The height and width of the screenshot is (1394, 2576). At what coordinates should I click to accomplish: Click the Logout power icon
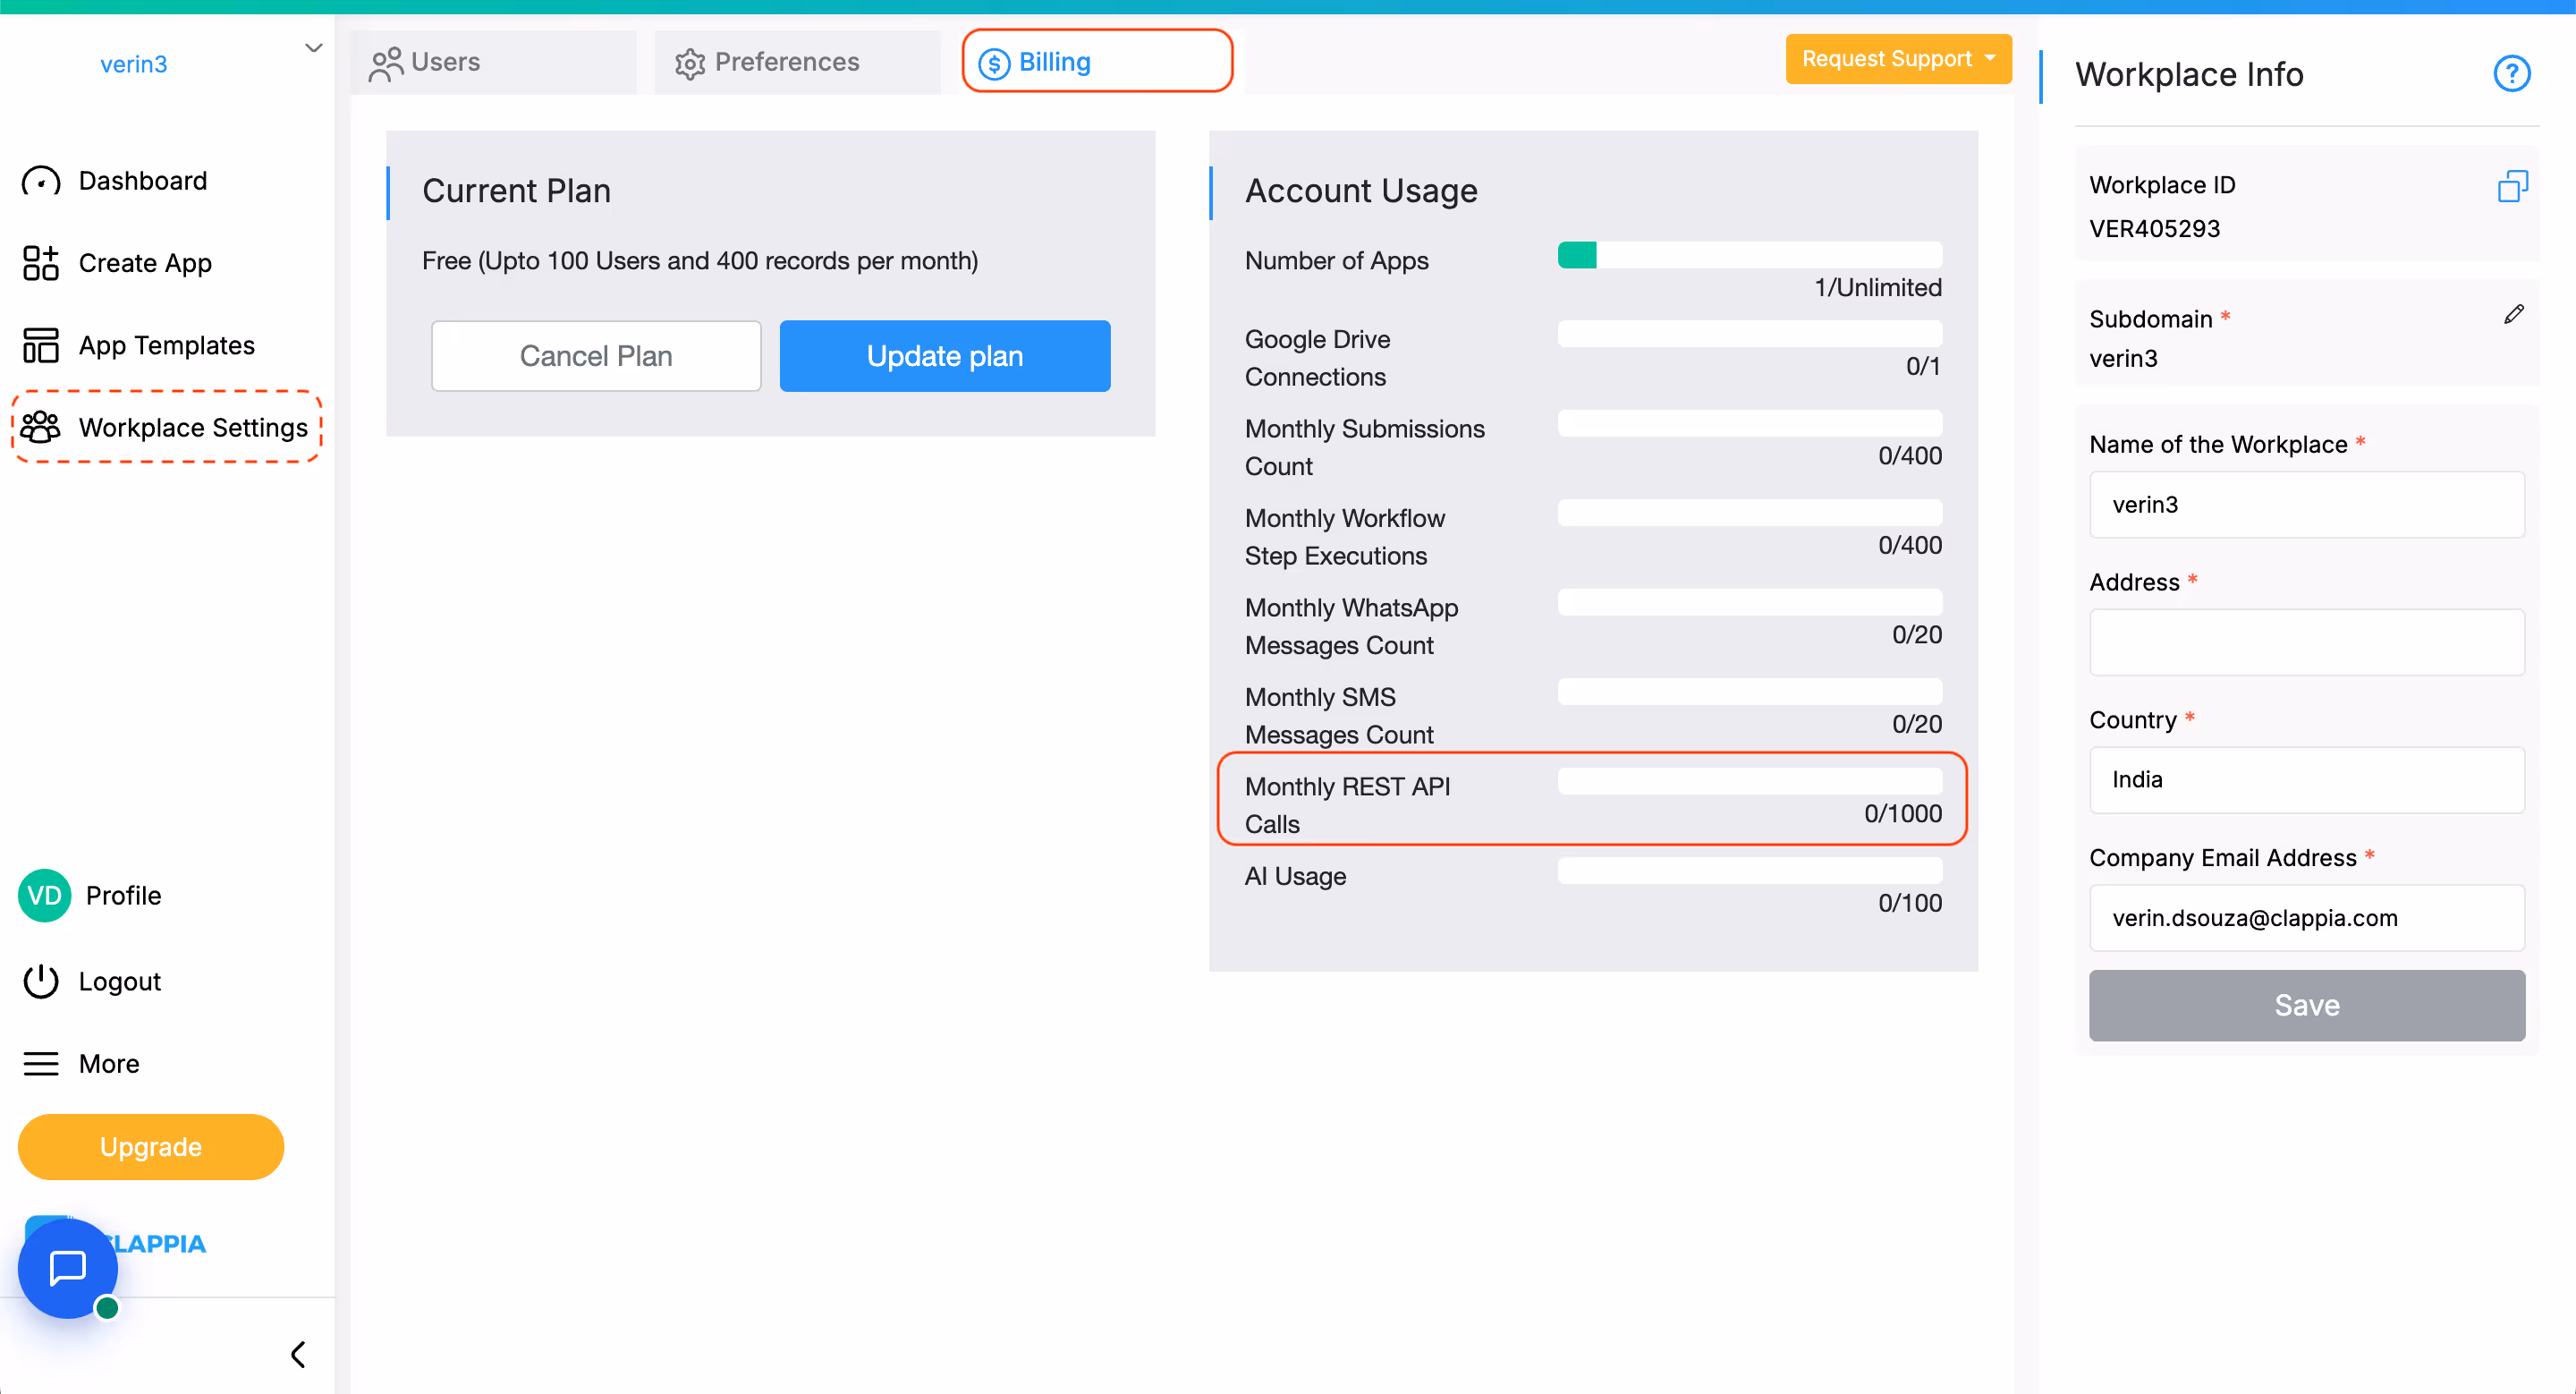(41, 981)
